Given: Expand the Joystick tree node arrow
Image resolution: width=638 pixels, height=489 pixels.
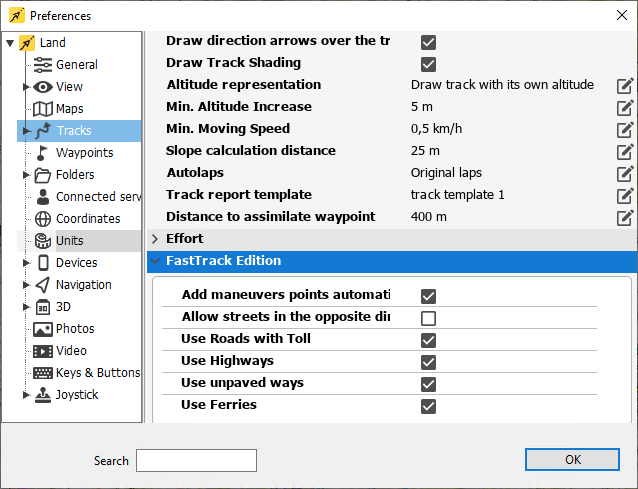Looking at the screenshot, I should [26, 395].
